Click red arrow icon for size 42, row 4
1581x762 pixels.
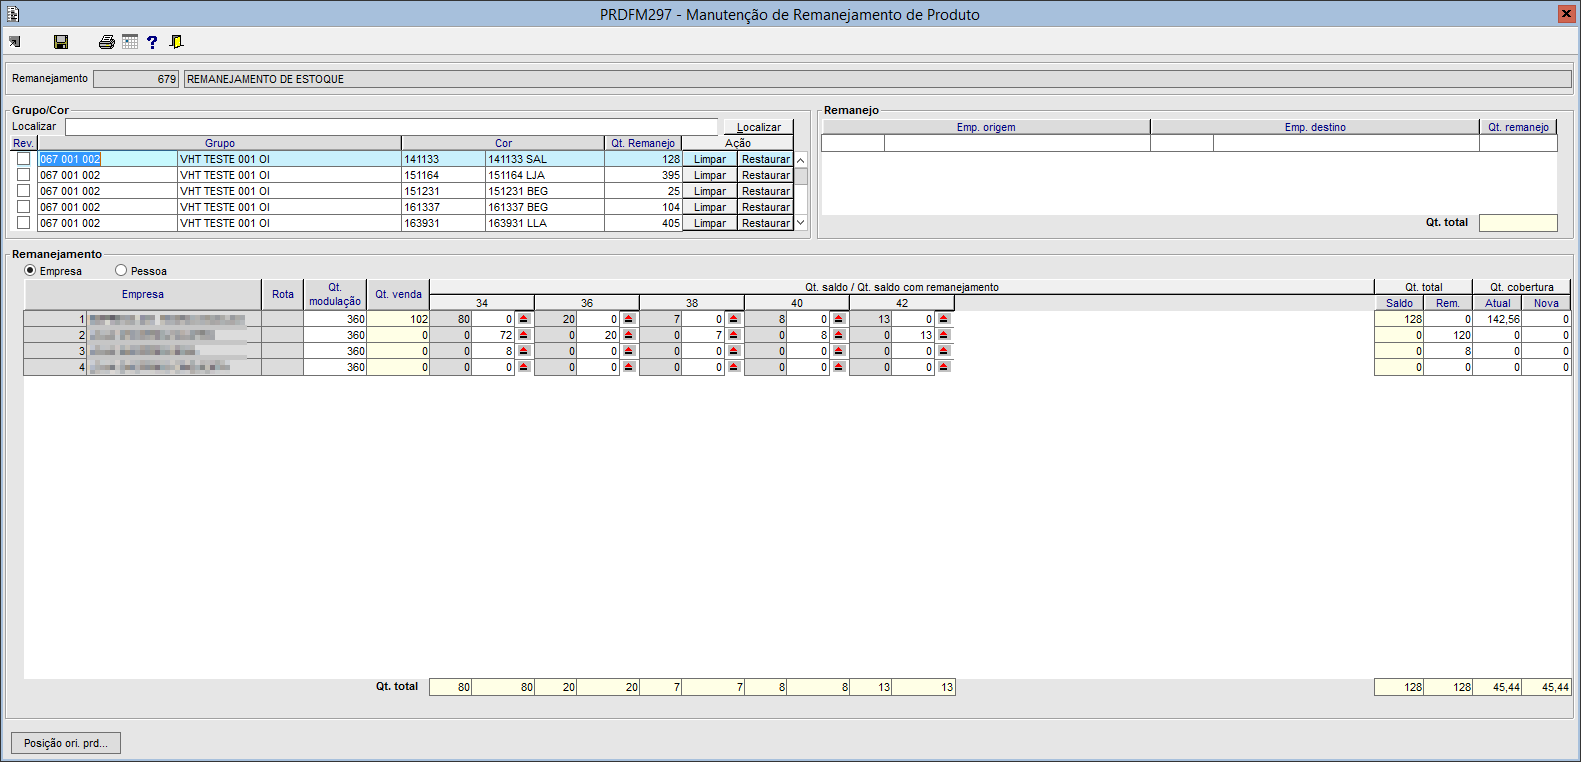coord(943,367)
